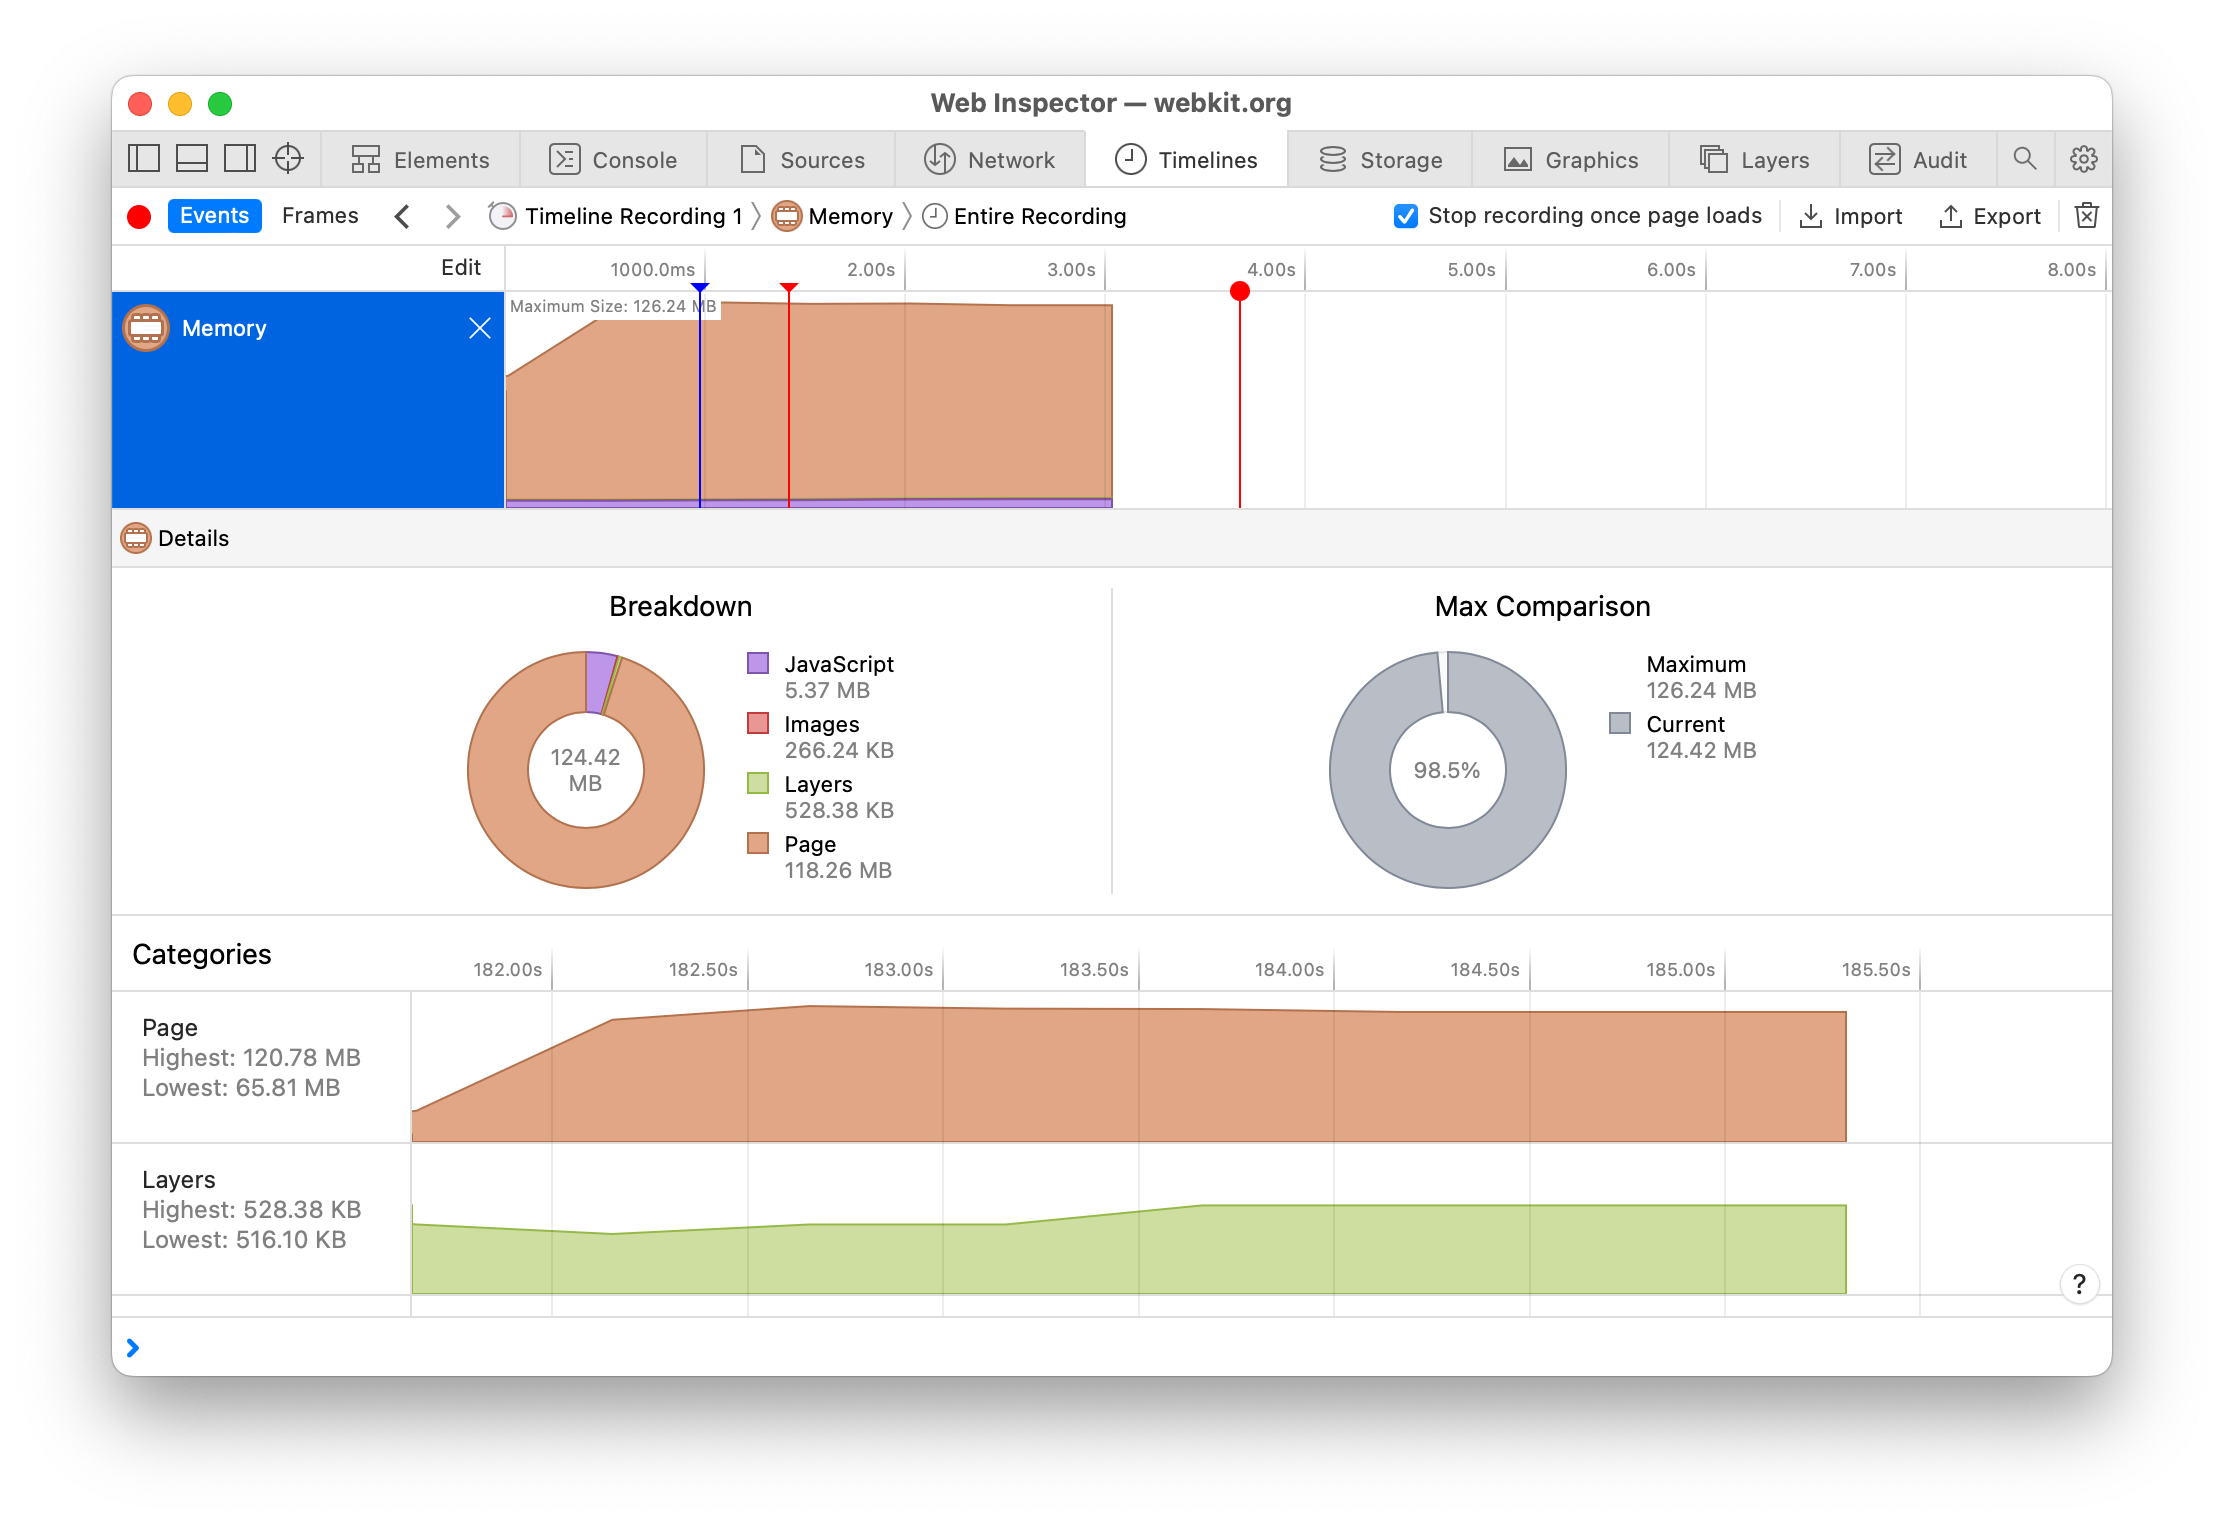2224x1524 pixels.
Task: Remove Memory timeline with X button
Action: 480,328
